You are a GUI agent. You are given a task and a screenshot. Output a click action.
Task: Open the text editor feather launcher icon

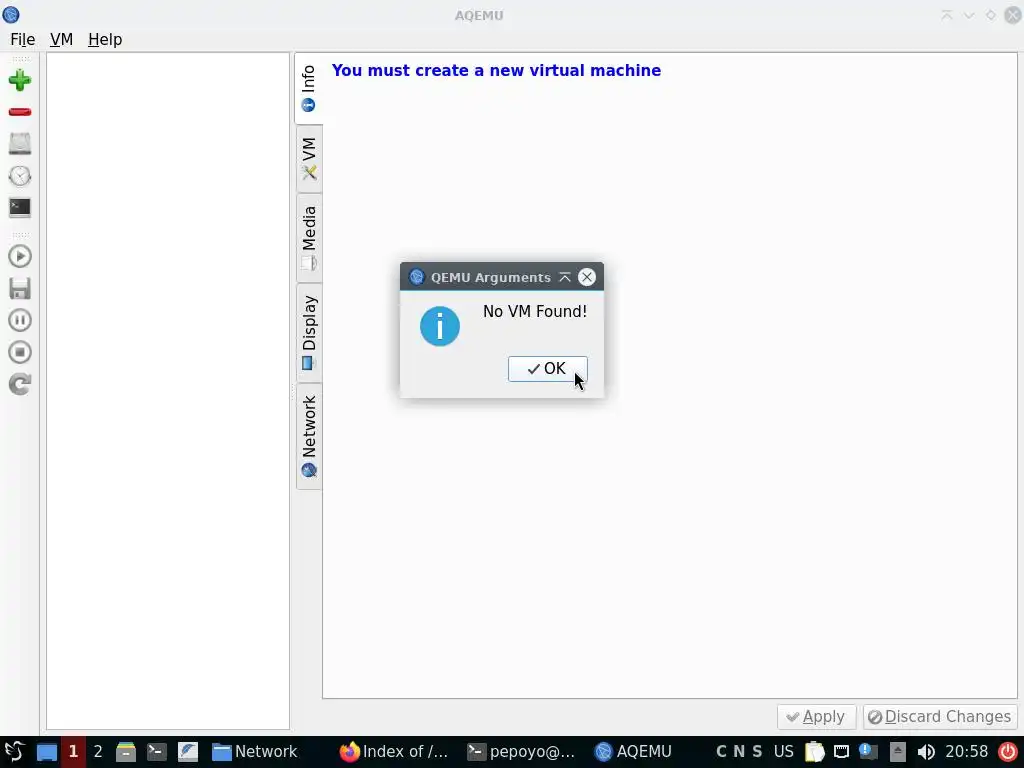coord(188,752)
